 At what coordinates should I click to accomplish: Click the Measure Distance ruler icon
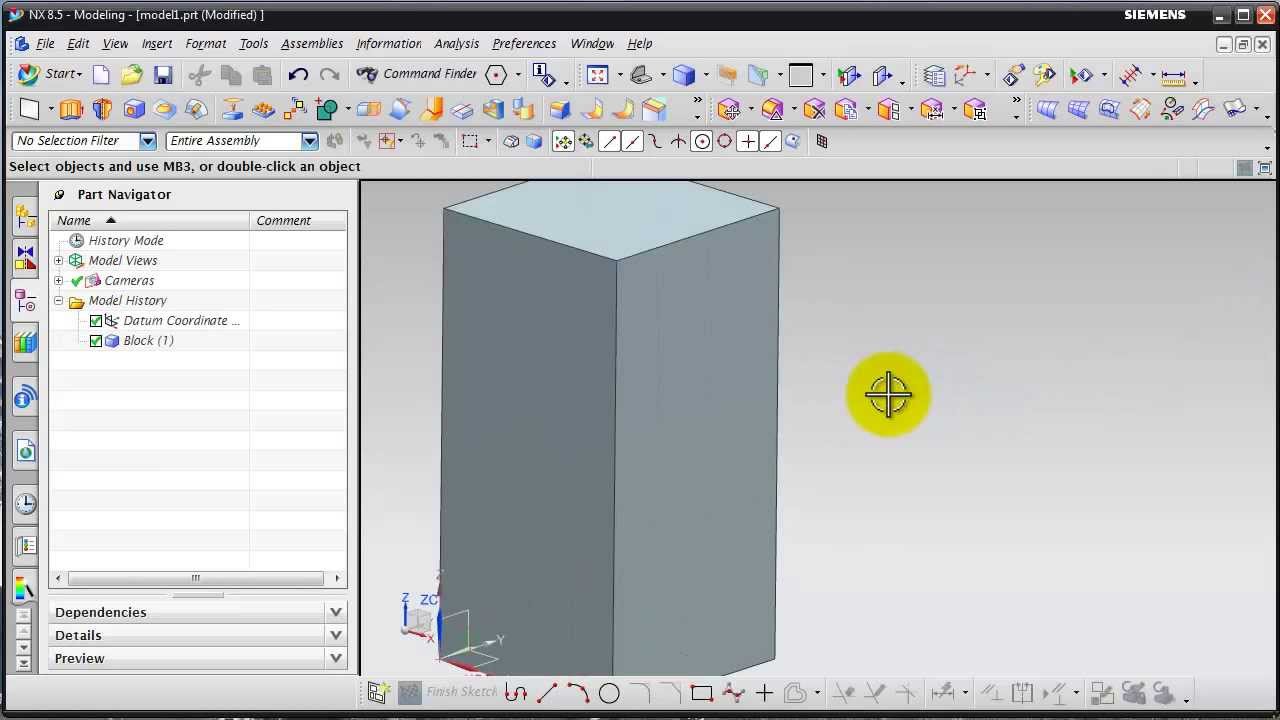click(1173, 75)
